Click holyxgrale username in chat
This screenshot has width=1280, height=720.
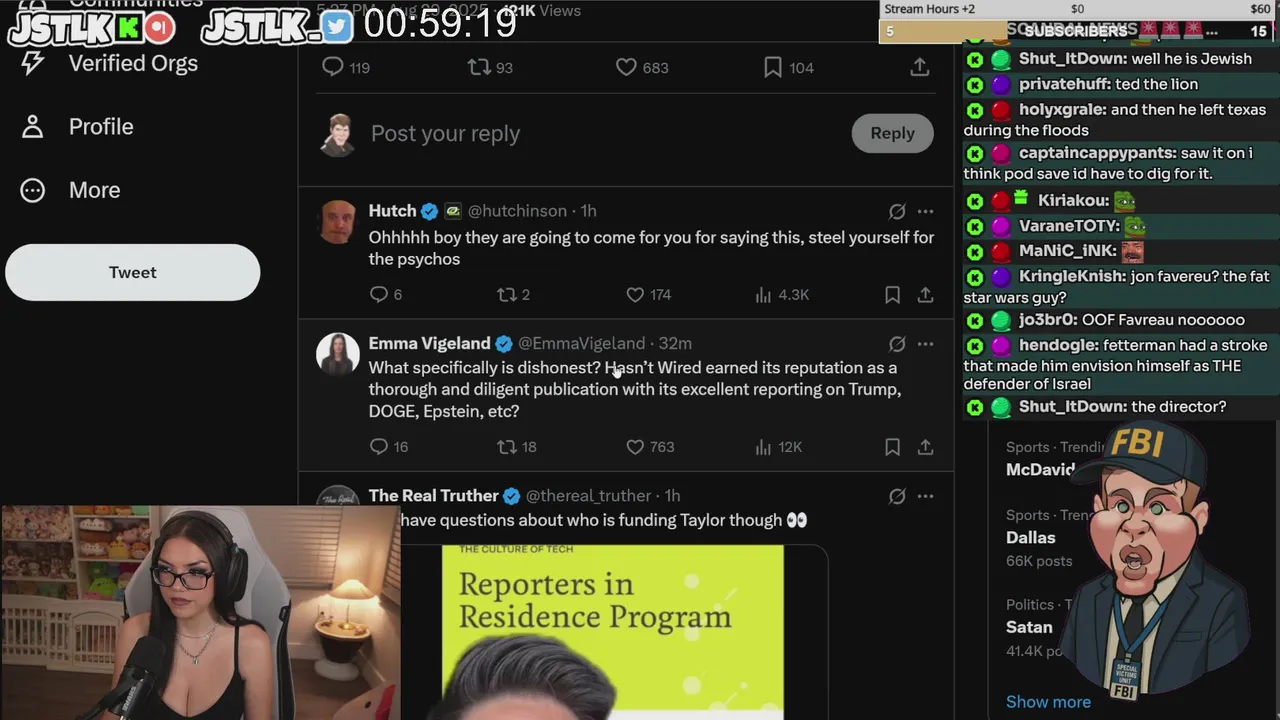(1061, 109)
